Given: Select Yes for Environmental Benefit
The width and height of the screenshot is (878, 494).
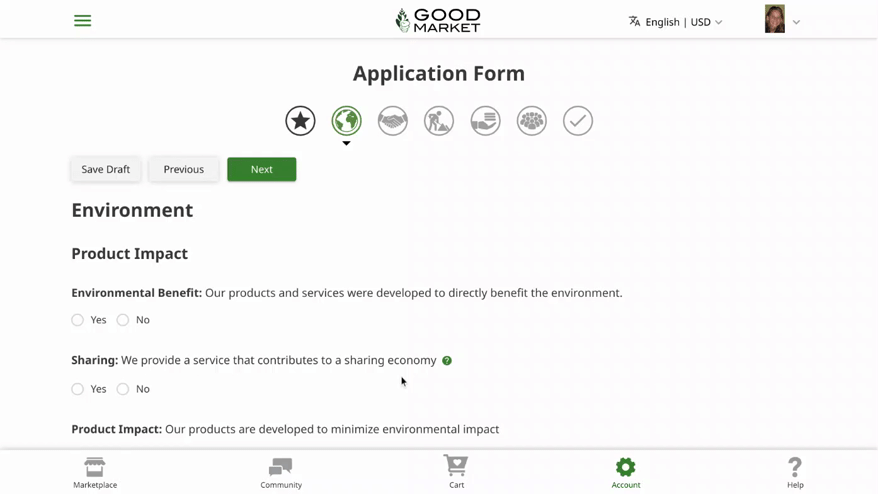Looking at the screenshot, I should [x=78, y=320].
